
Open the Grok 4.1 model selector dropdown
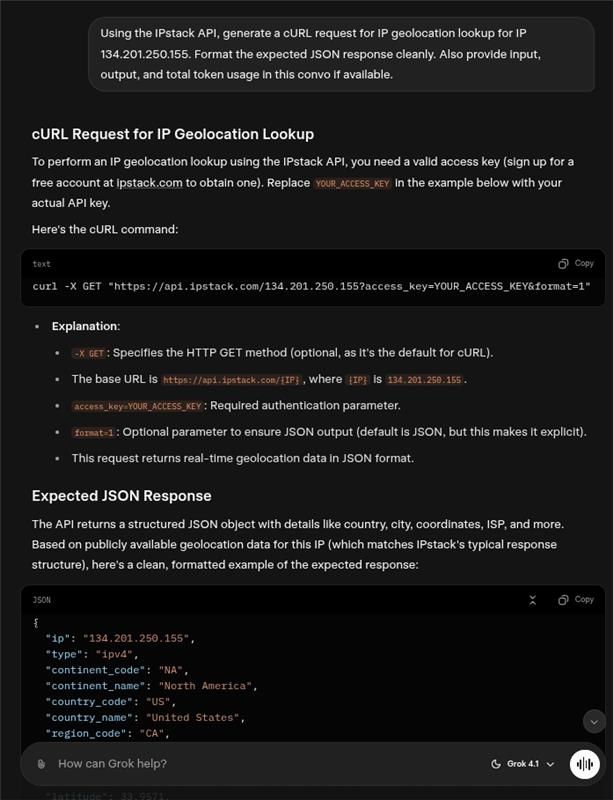523,763
